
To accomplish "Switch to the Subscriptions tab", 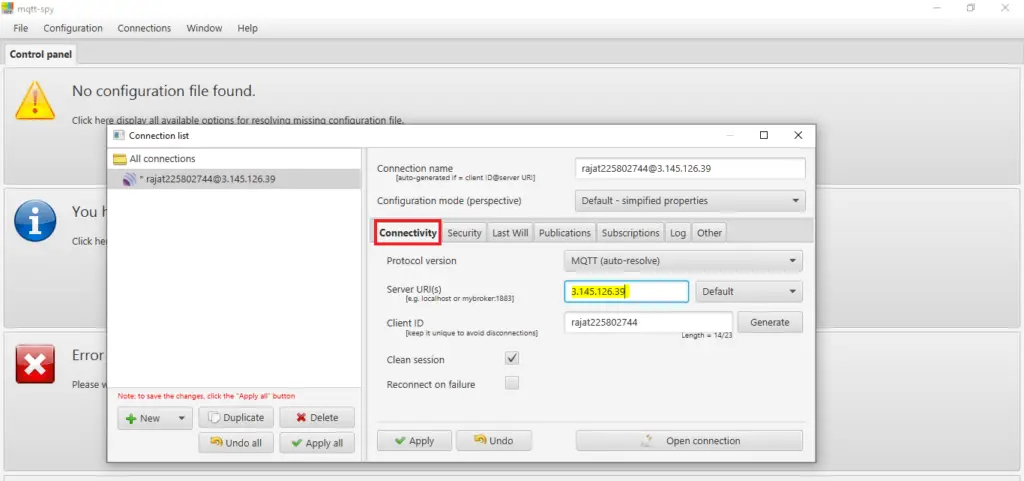I will pyautogui.click(x=630, y=233).
